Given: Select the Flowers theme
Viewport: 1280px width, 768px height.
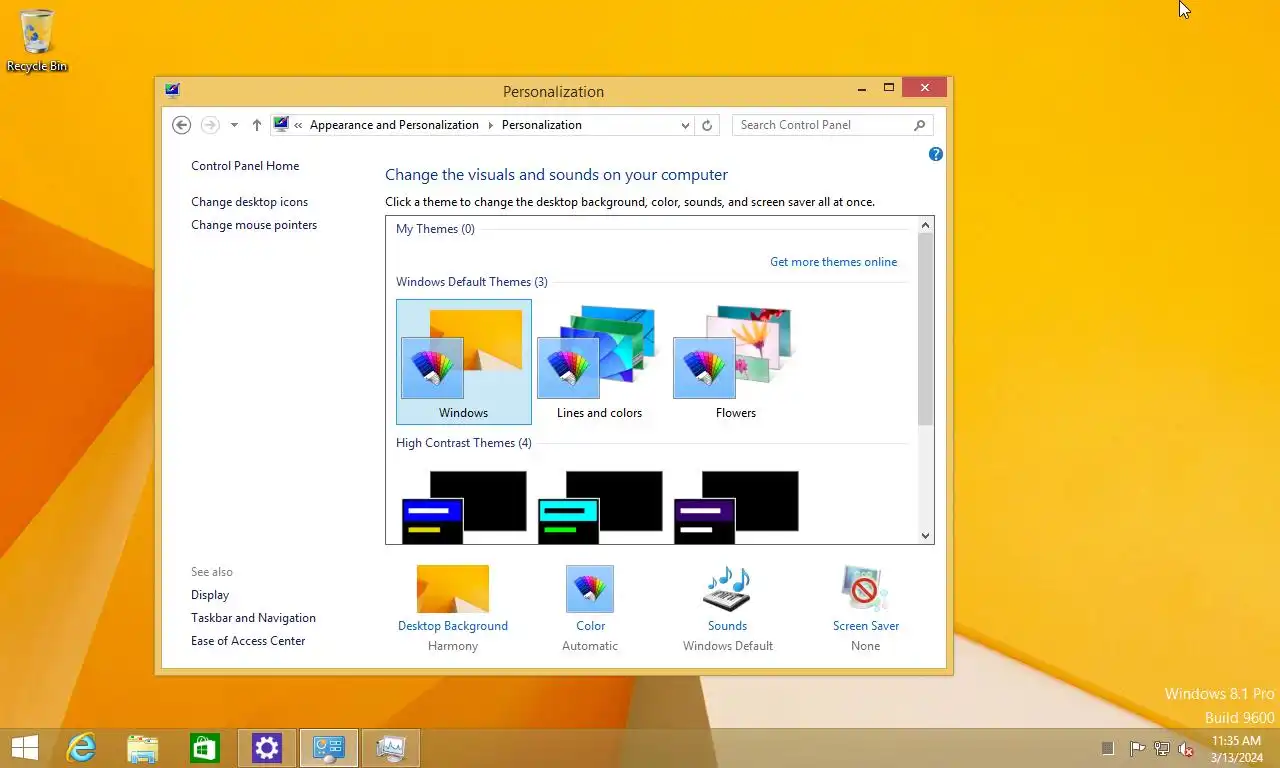Looking at the screenshot, I should pyautogui.click(x=736, y=362).
